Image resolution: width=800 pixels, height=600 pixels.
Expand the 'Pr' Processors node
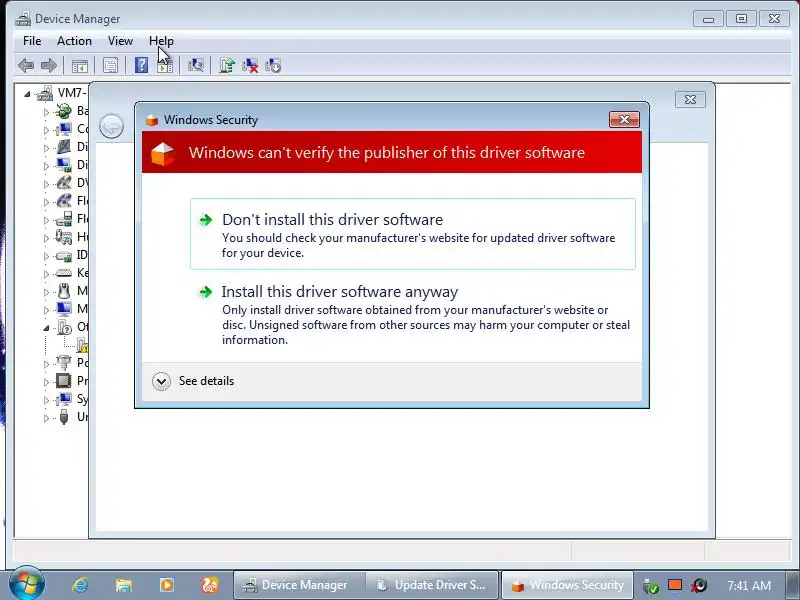pyautogui.click(x=46, y=382)
